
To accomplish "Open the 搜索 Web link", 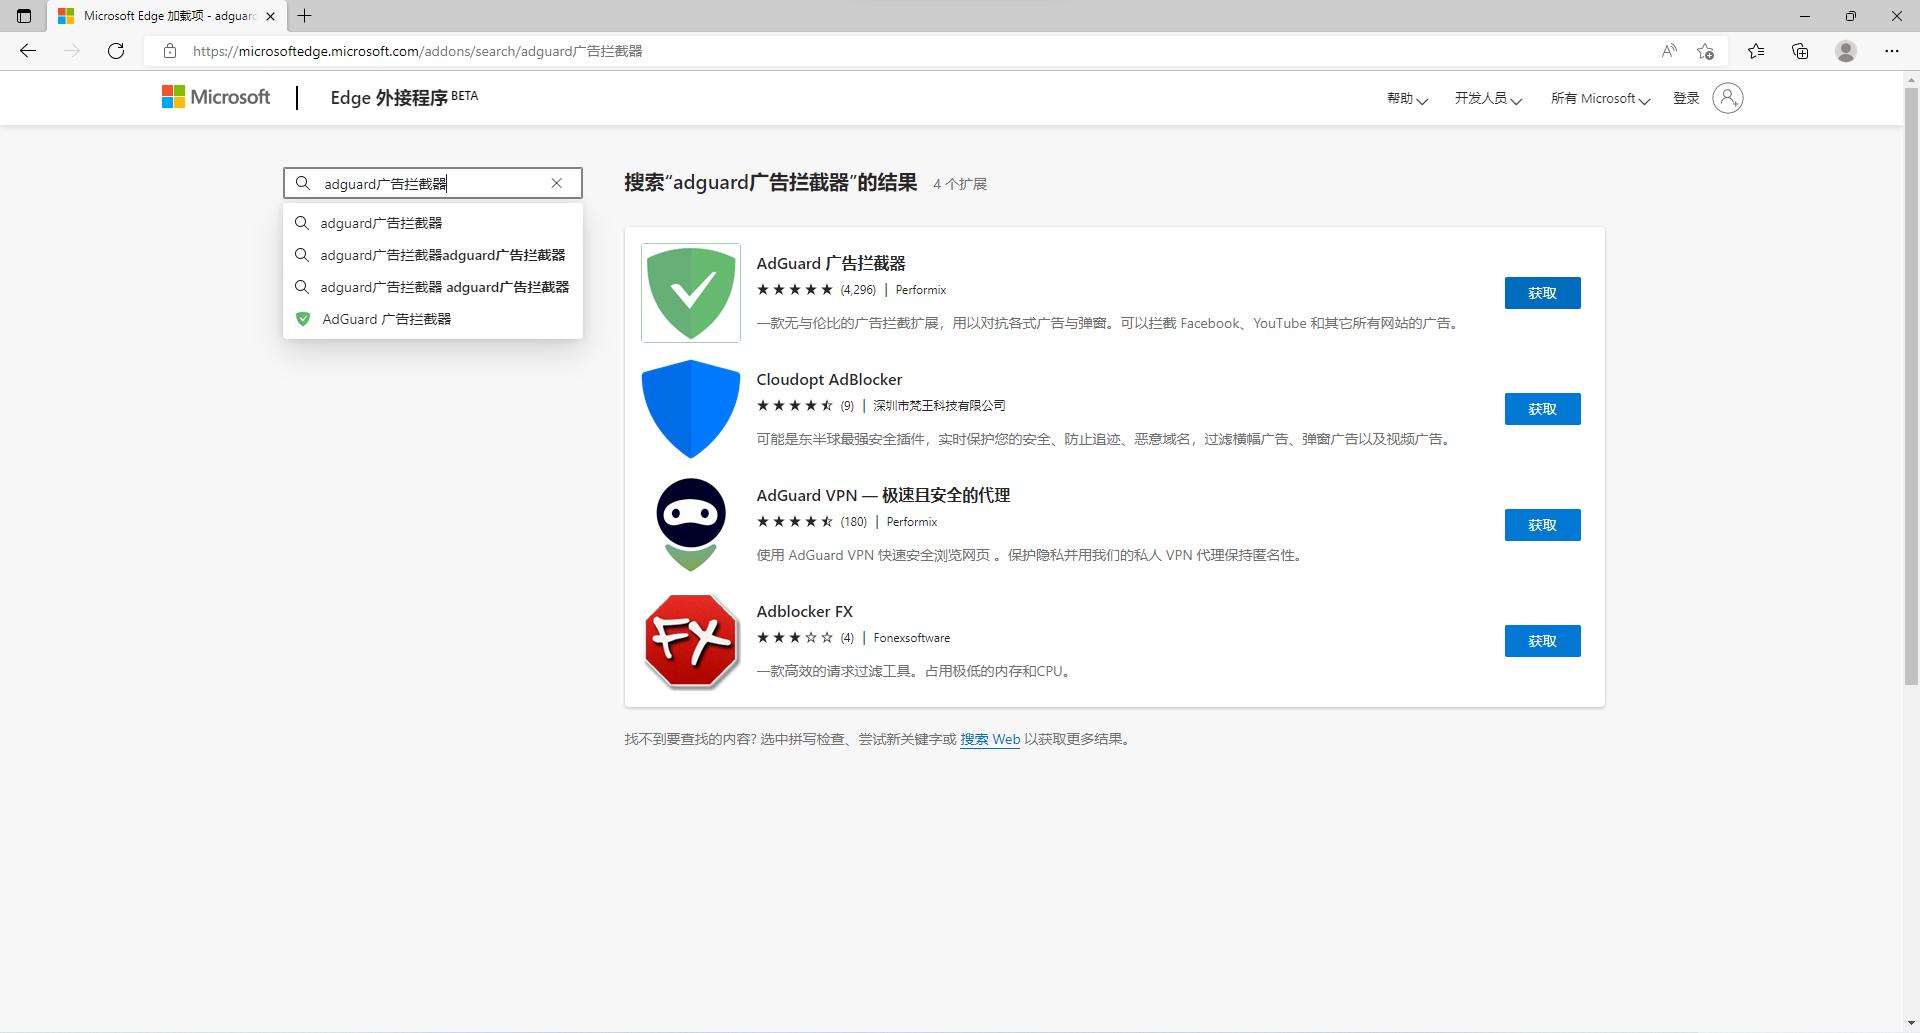I will coord(990,738).
